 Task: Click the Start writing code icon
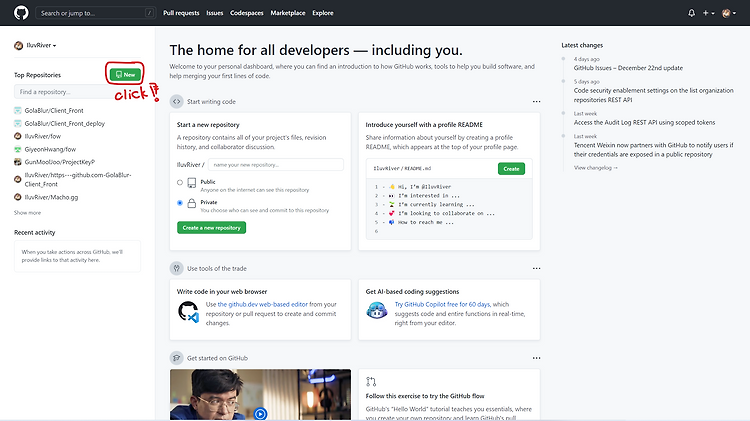[176, 101]
